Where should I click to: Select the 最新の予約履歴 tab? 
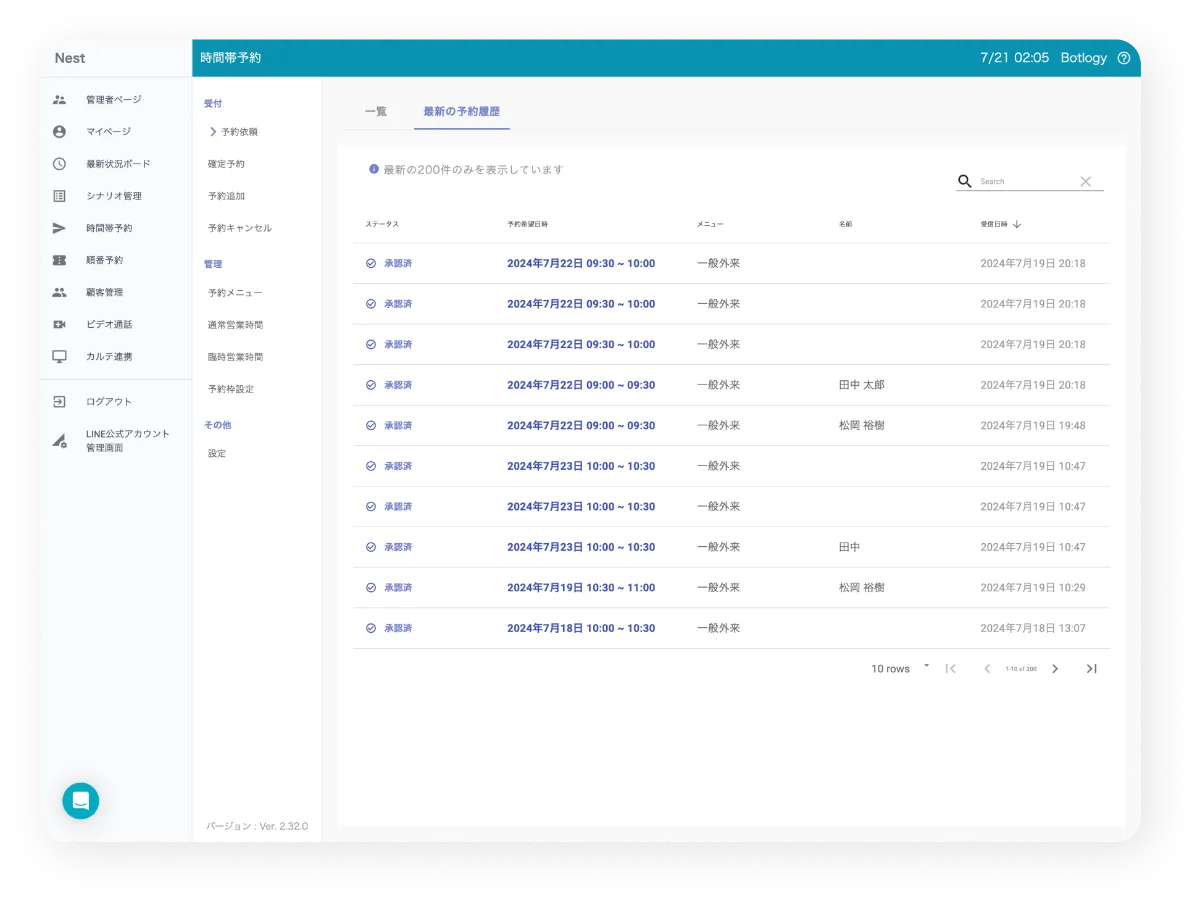pos(461,111)
